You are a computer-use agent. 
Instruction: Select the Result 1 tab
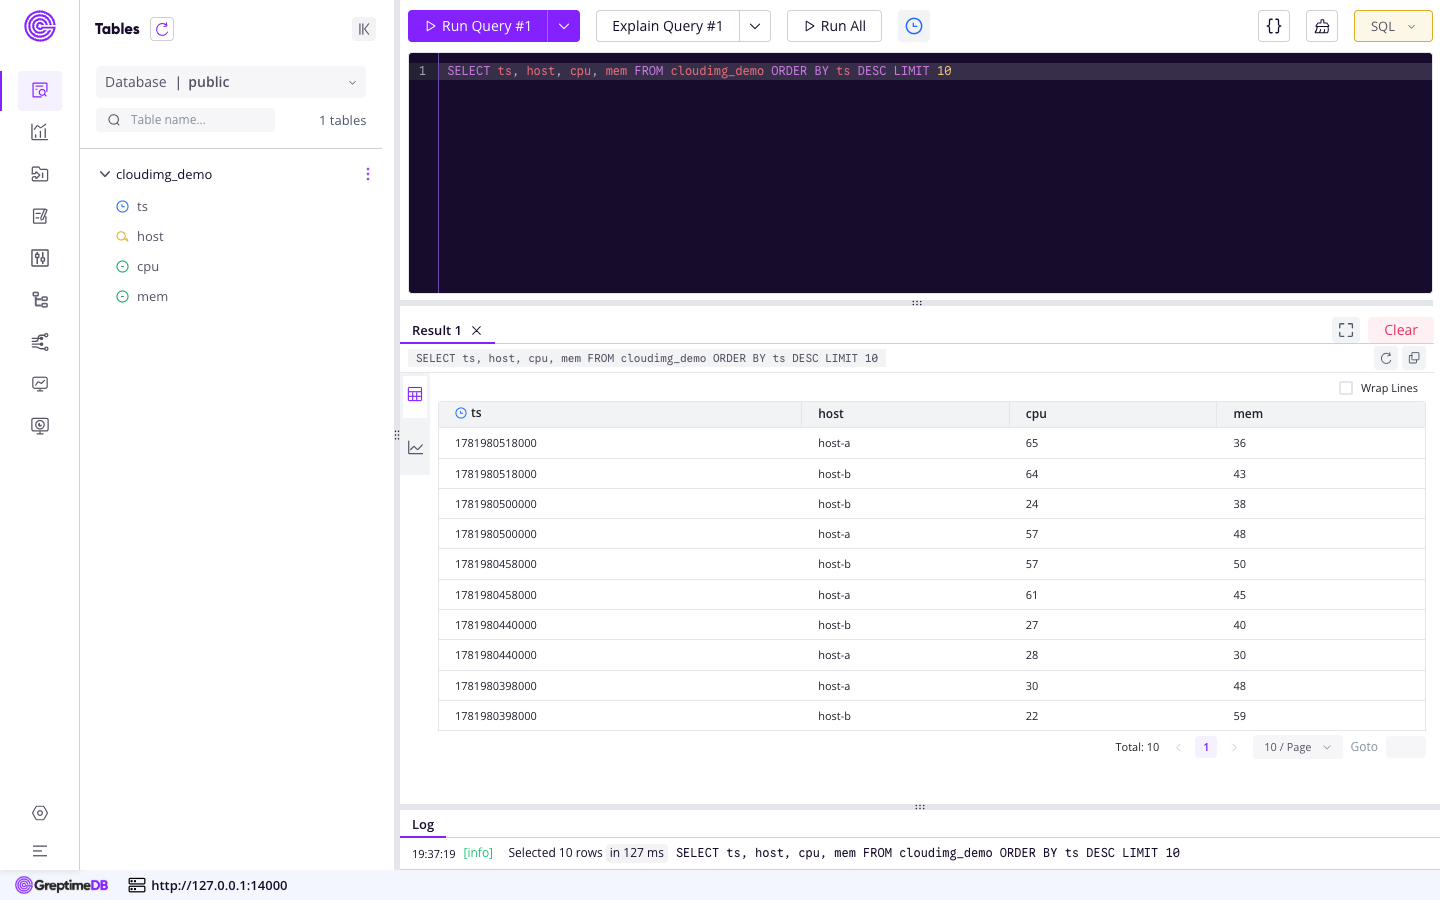(437, 331)
